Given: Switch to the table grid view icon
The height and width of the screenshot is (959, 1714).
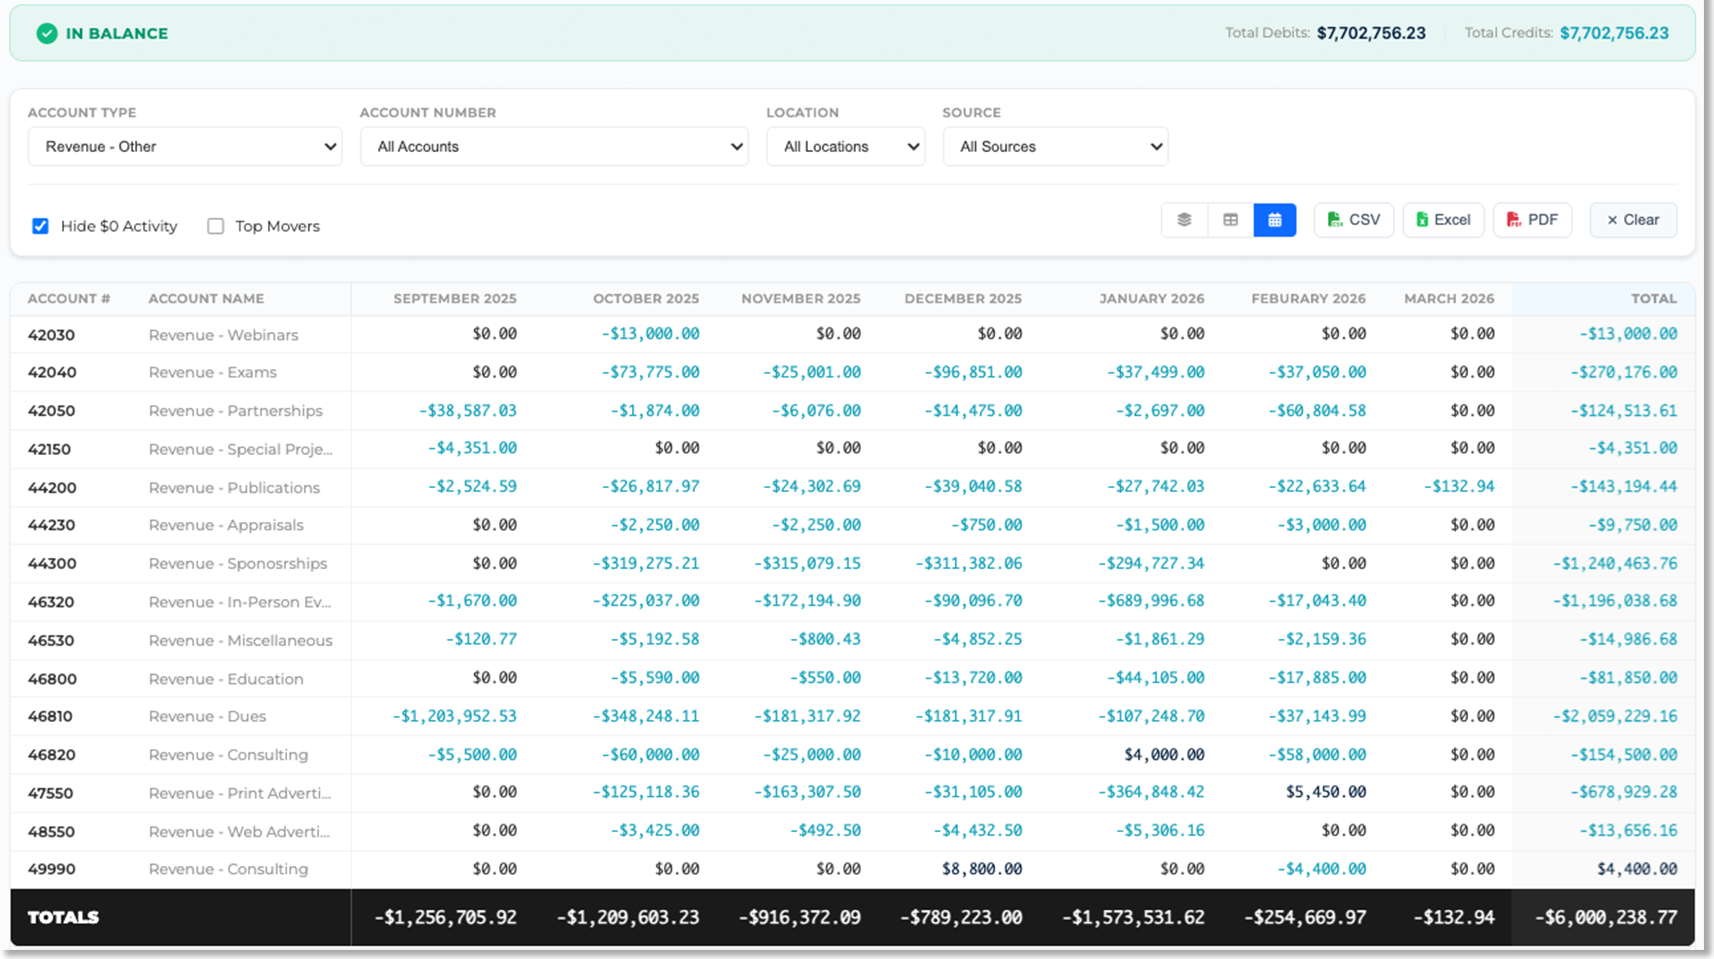Looking at the screenshot, I should [1230, 220].
